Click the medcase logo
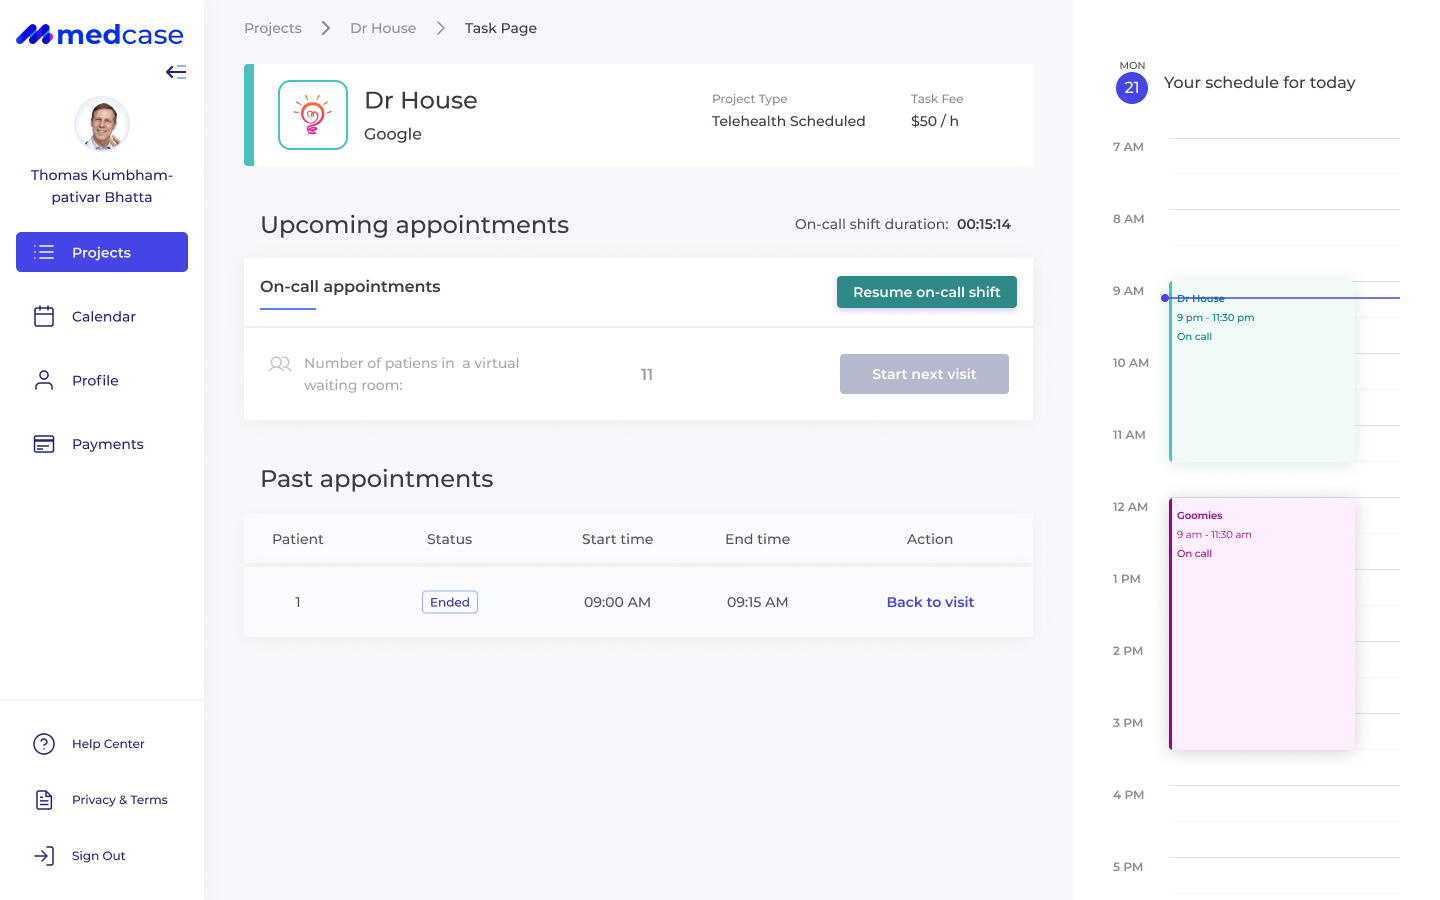1440x900 pixels. point(100,35)
